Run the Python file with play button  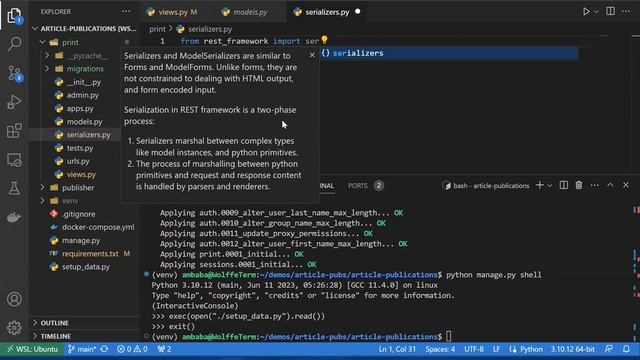tap(586, 11)
